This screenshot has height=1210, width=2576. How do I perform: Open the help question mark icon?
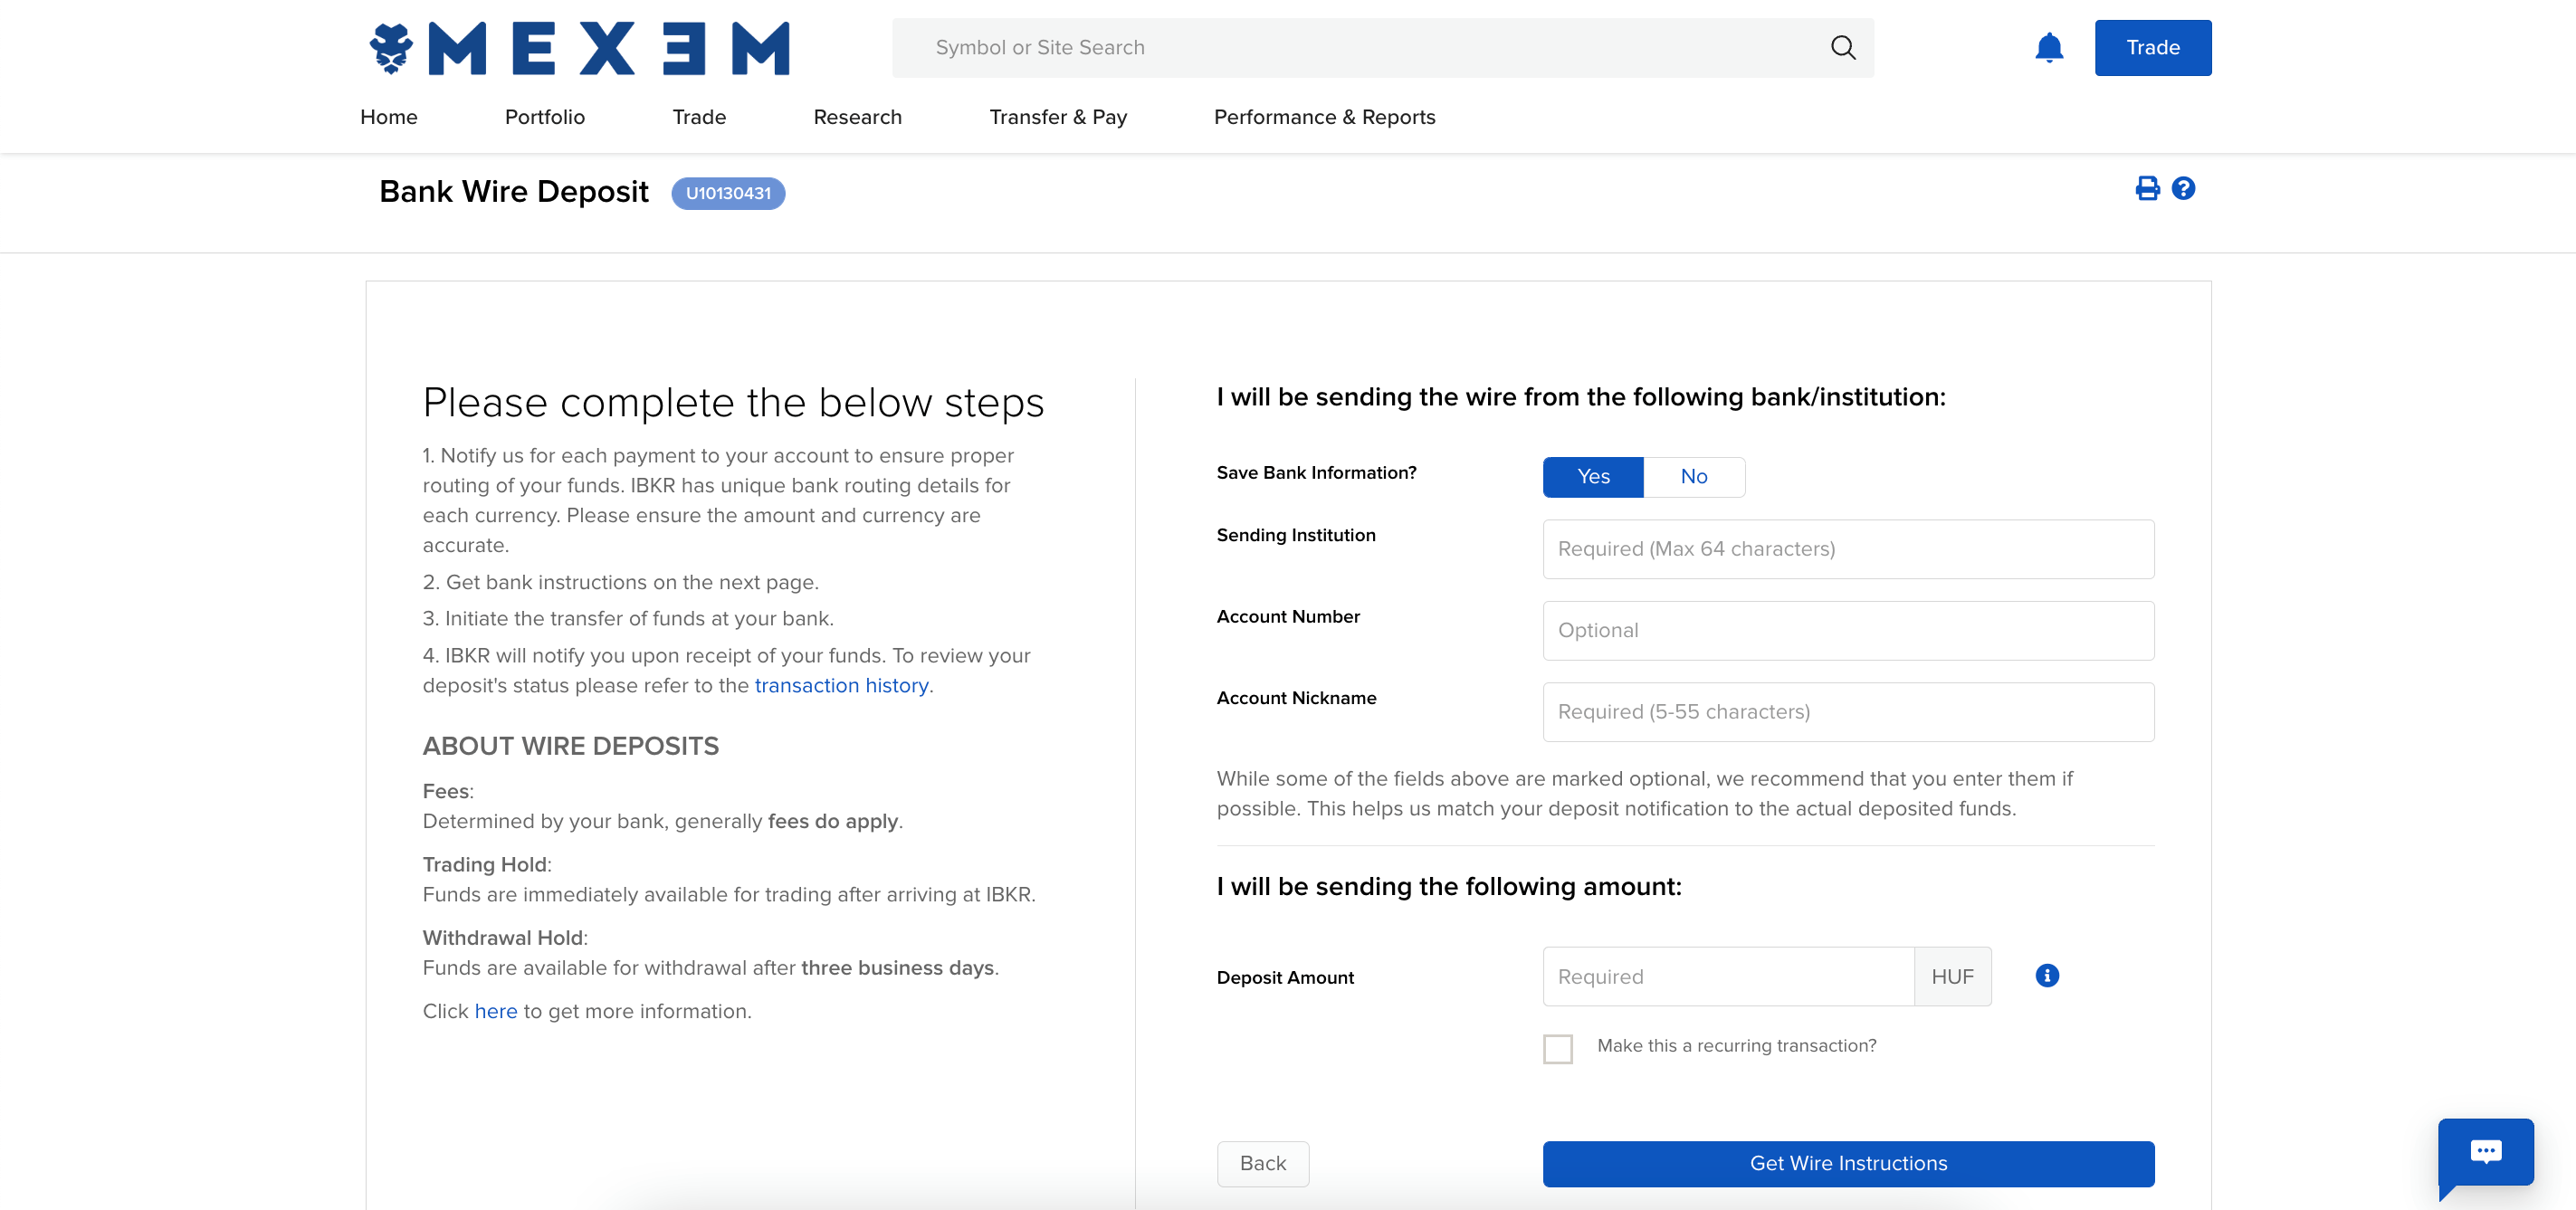pos(2183,188)
